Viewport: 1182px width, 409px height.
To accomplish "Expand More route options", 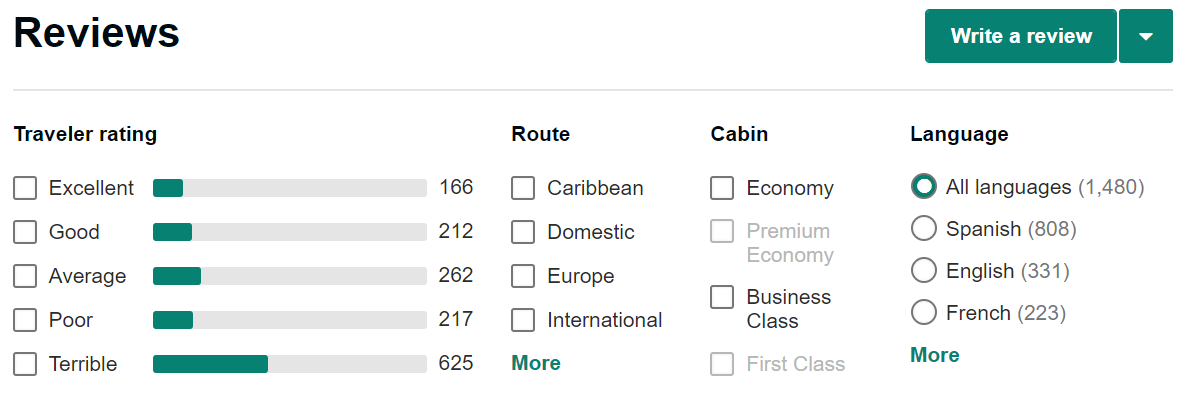I will coord(536,363).
